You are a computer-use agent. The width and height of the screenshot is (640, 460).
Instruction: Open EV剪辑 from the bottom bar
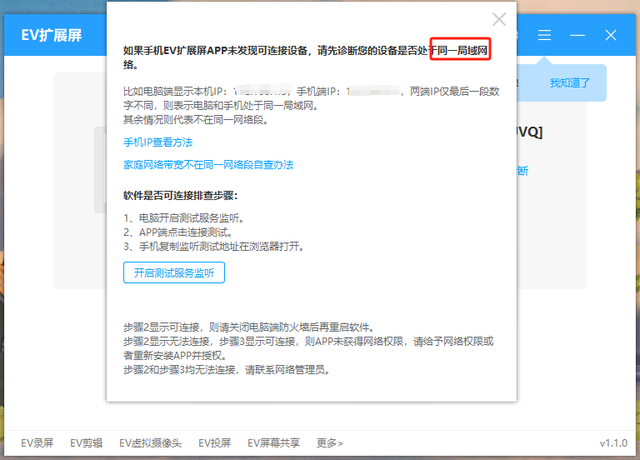[x=86, y=443]
